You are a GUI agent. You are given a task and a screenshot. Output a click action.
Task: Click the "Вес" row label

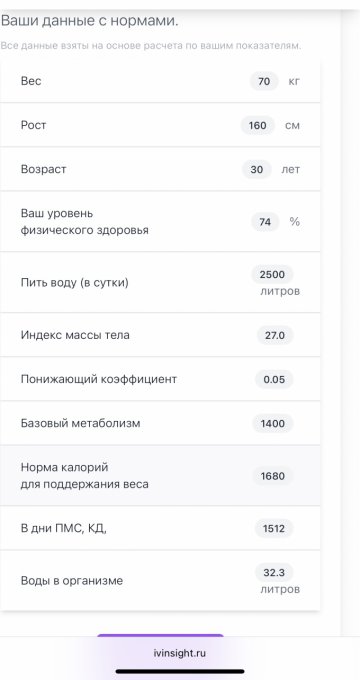[31, 81]
